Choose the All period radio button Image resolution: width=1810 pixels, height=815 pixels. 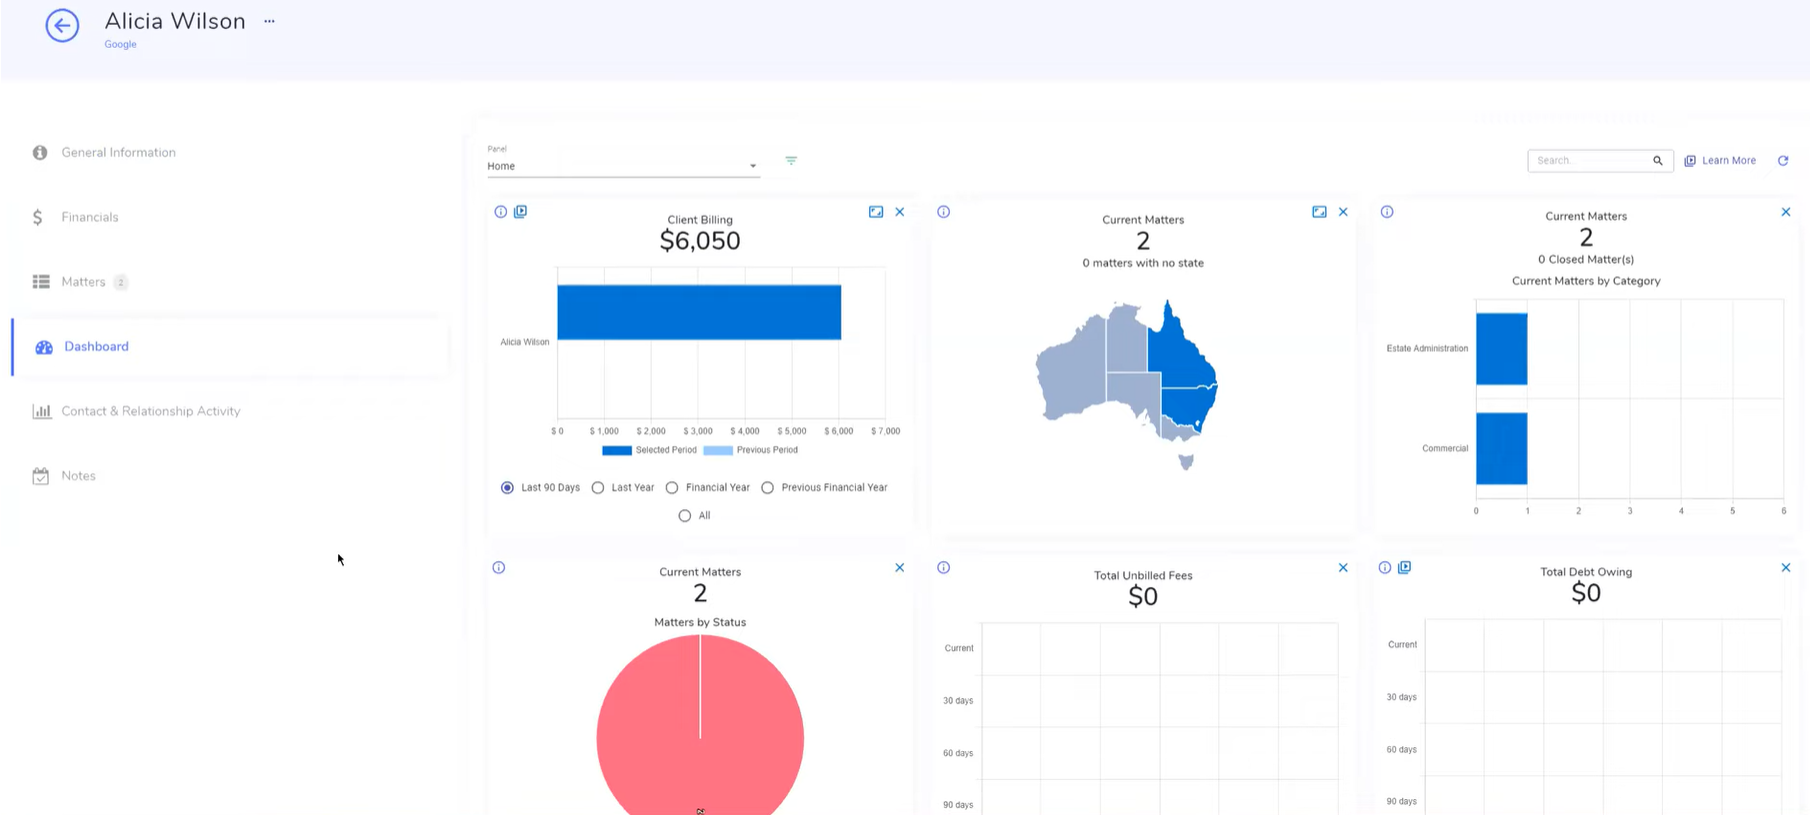(x=685, y=516)
